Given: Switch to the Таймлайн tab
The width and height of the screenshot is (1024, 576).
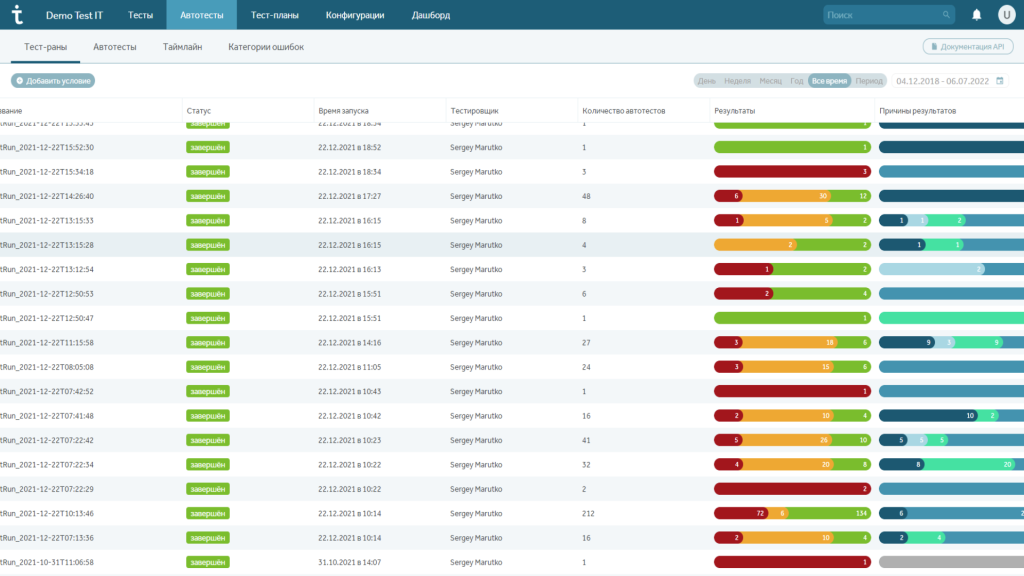Looking at the screenshot, I should point(183,47).
